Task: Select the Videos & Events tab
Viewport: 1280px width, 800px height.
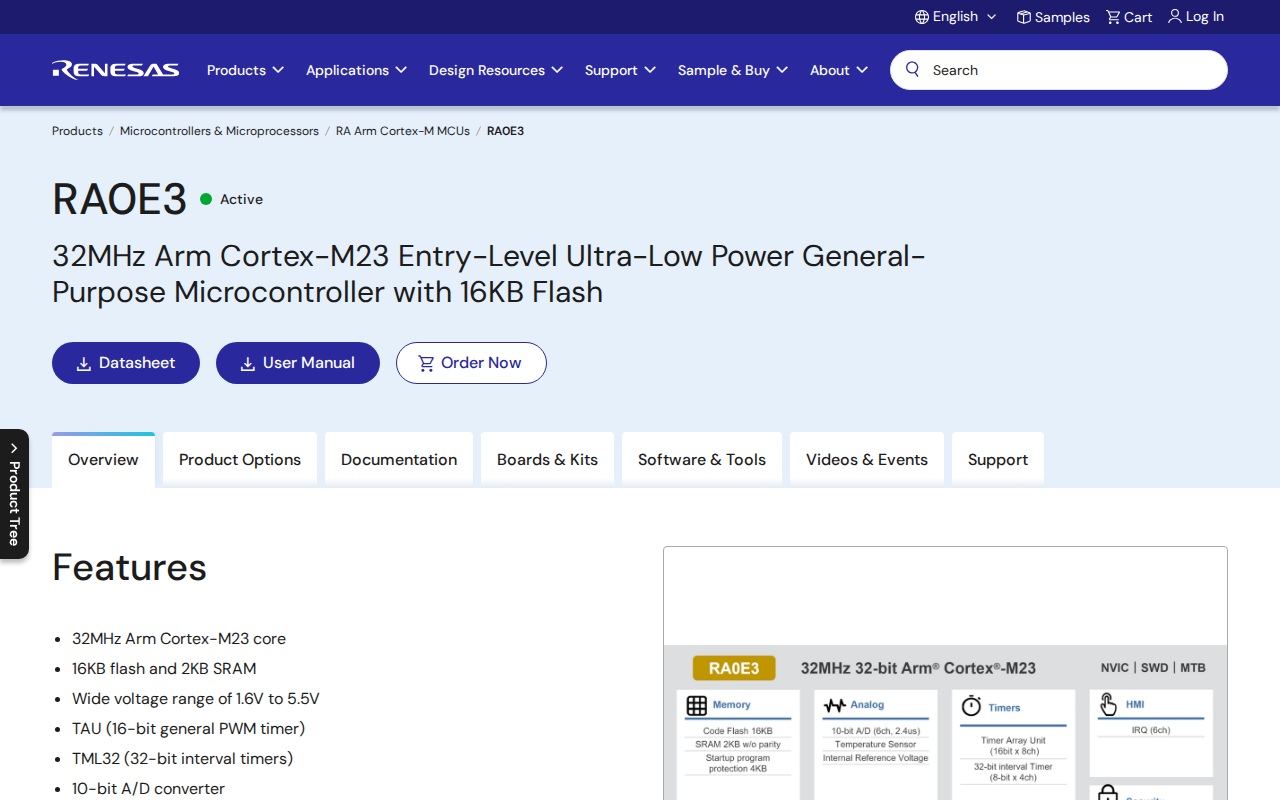Action: pyautogui.click(x=867, y=459)
